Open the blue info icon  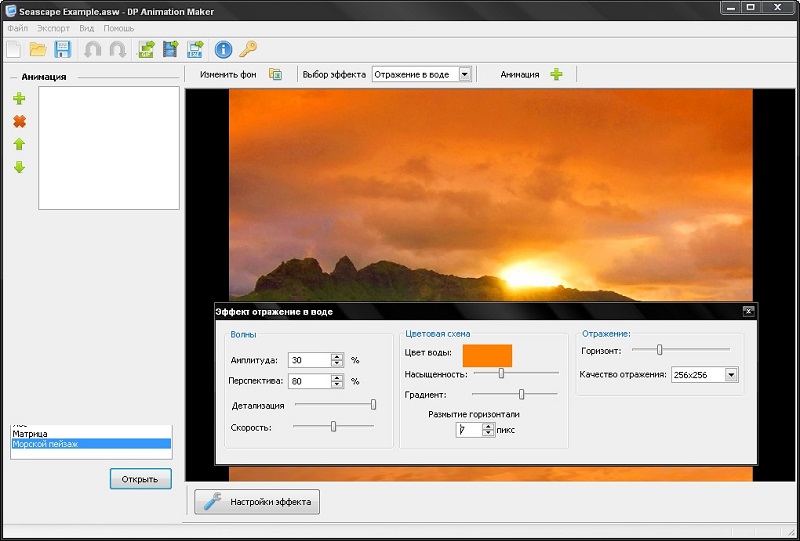223,50
